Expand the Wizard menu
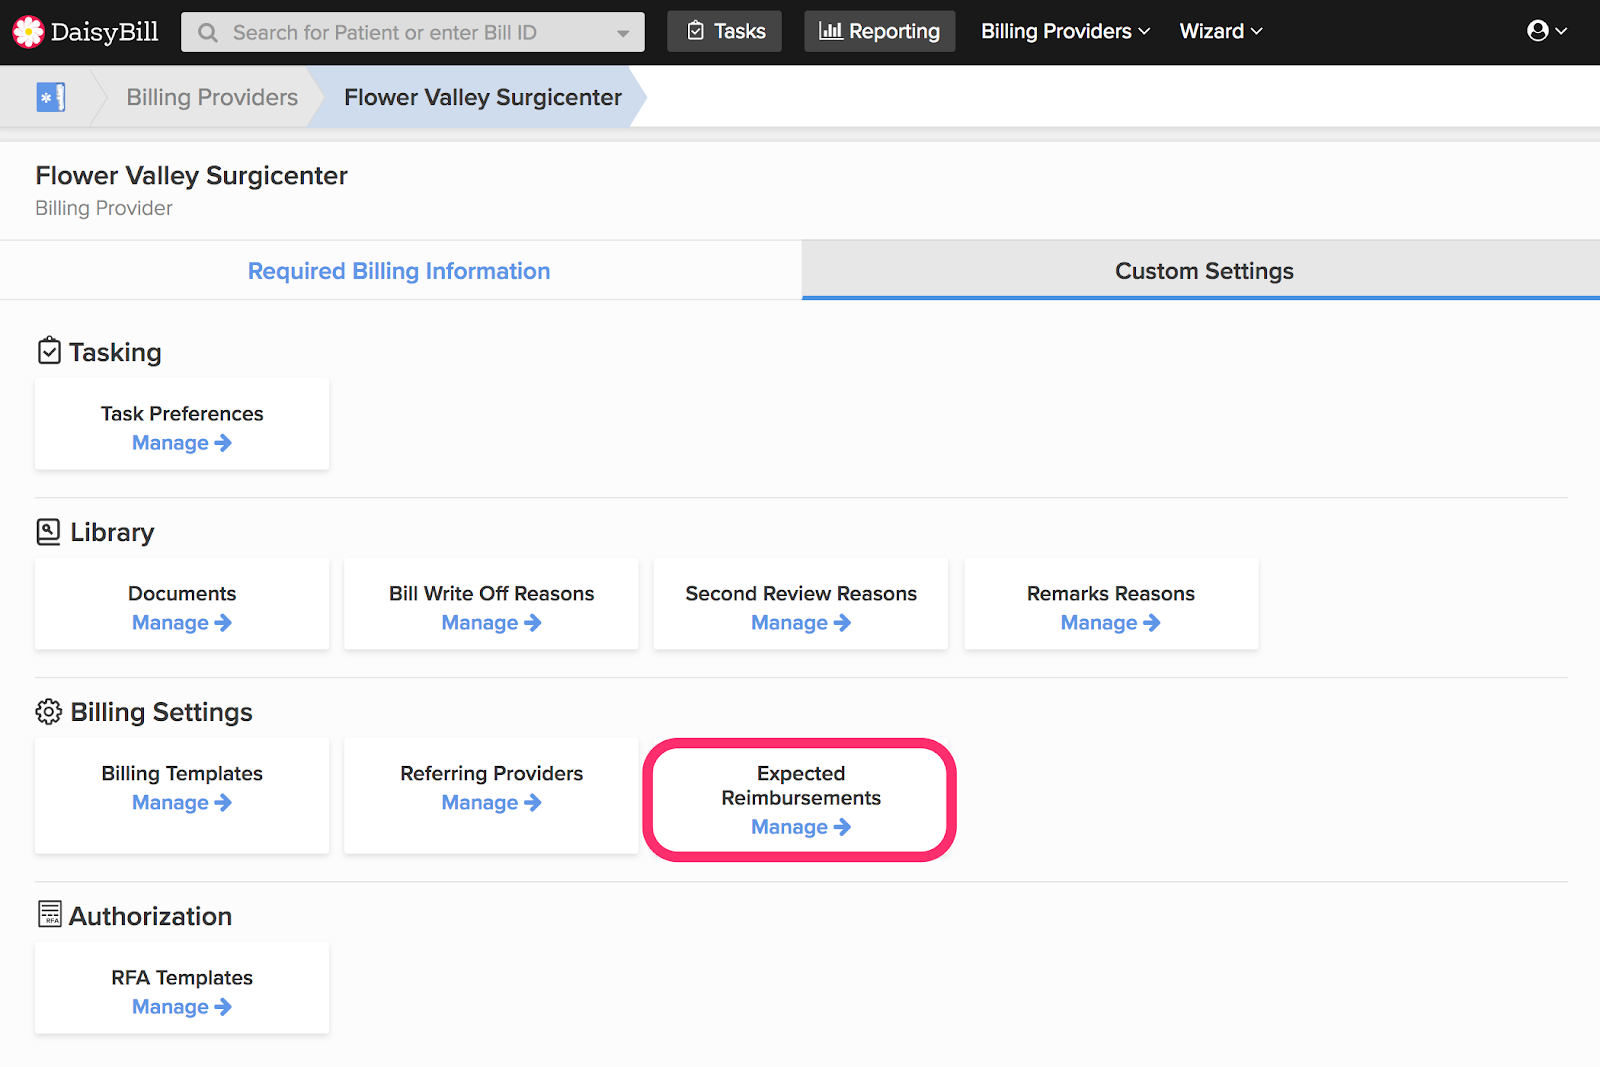 point(1221,31)
